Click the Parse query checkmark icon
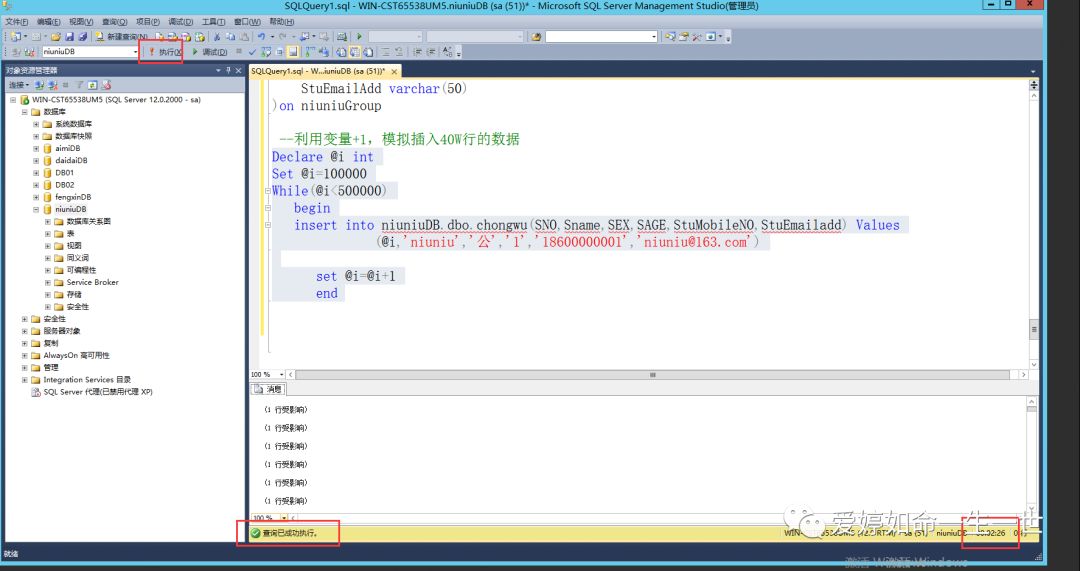This screenshot has height=571, width=1080. coord(252,52)
